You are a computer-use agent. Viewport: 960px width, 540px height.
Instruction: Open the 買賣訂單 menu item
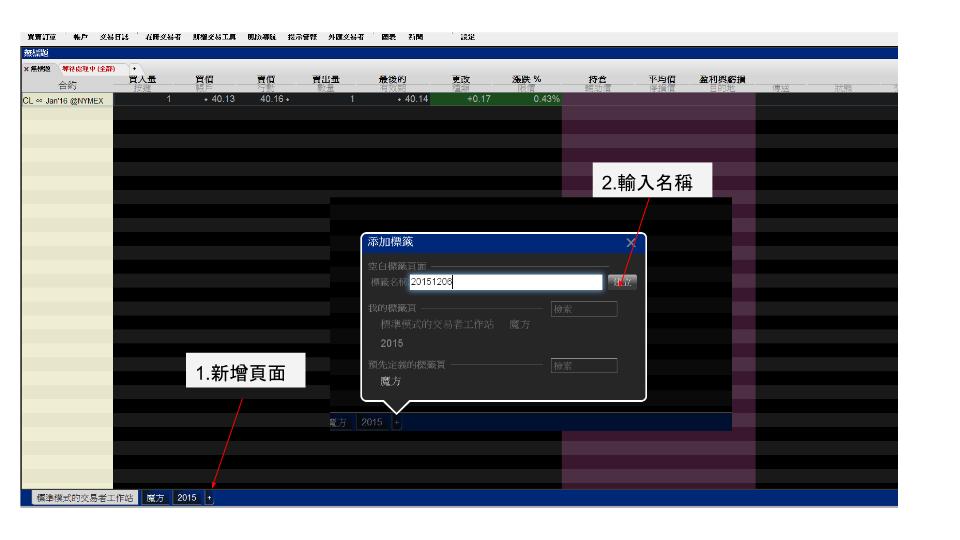[42, 37]
